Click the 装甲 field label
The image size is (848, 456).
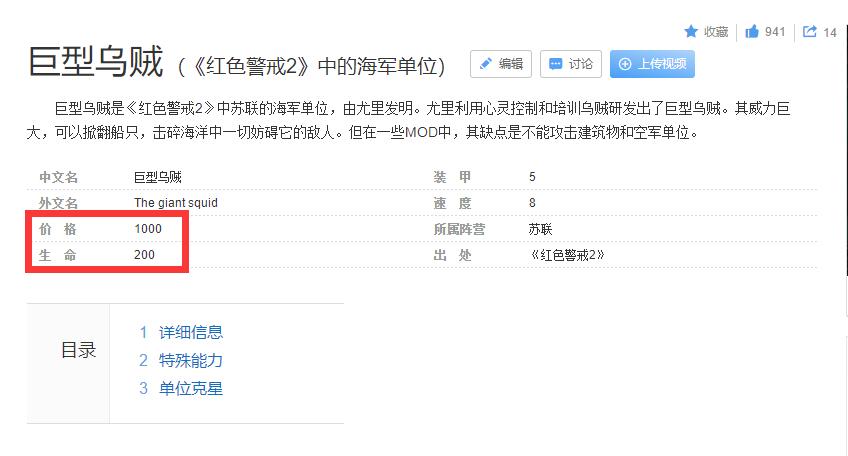[453, 177]
